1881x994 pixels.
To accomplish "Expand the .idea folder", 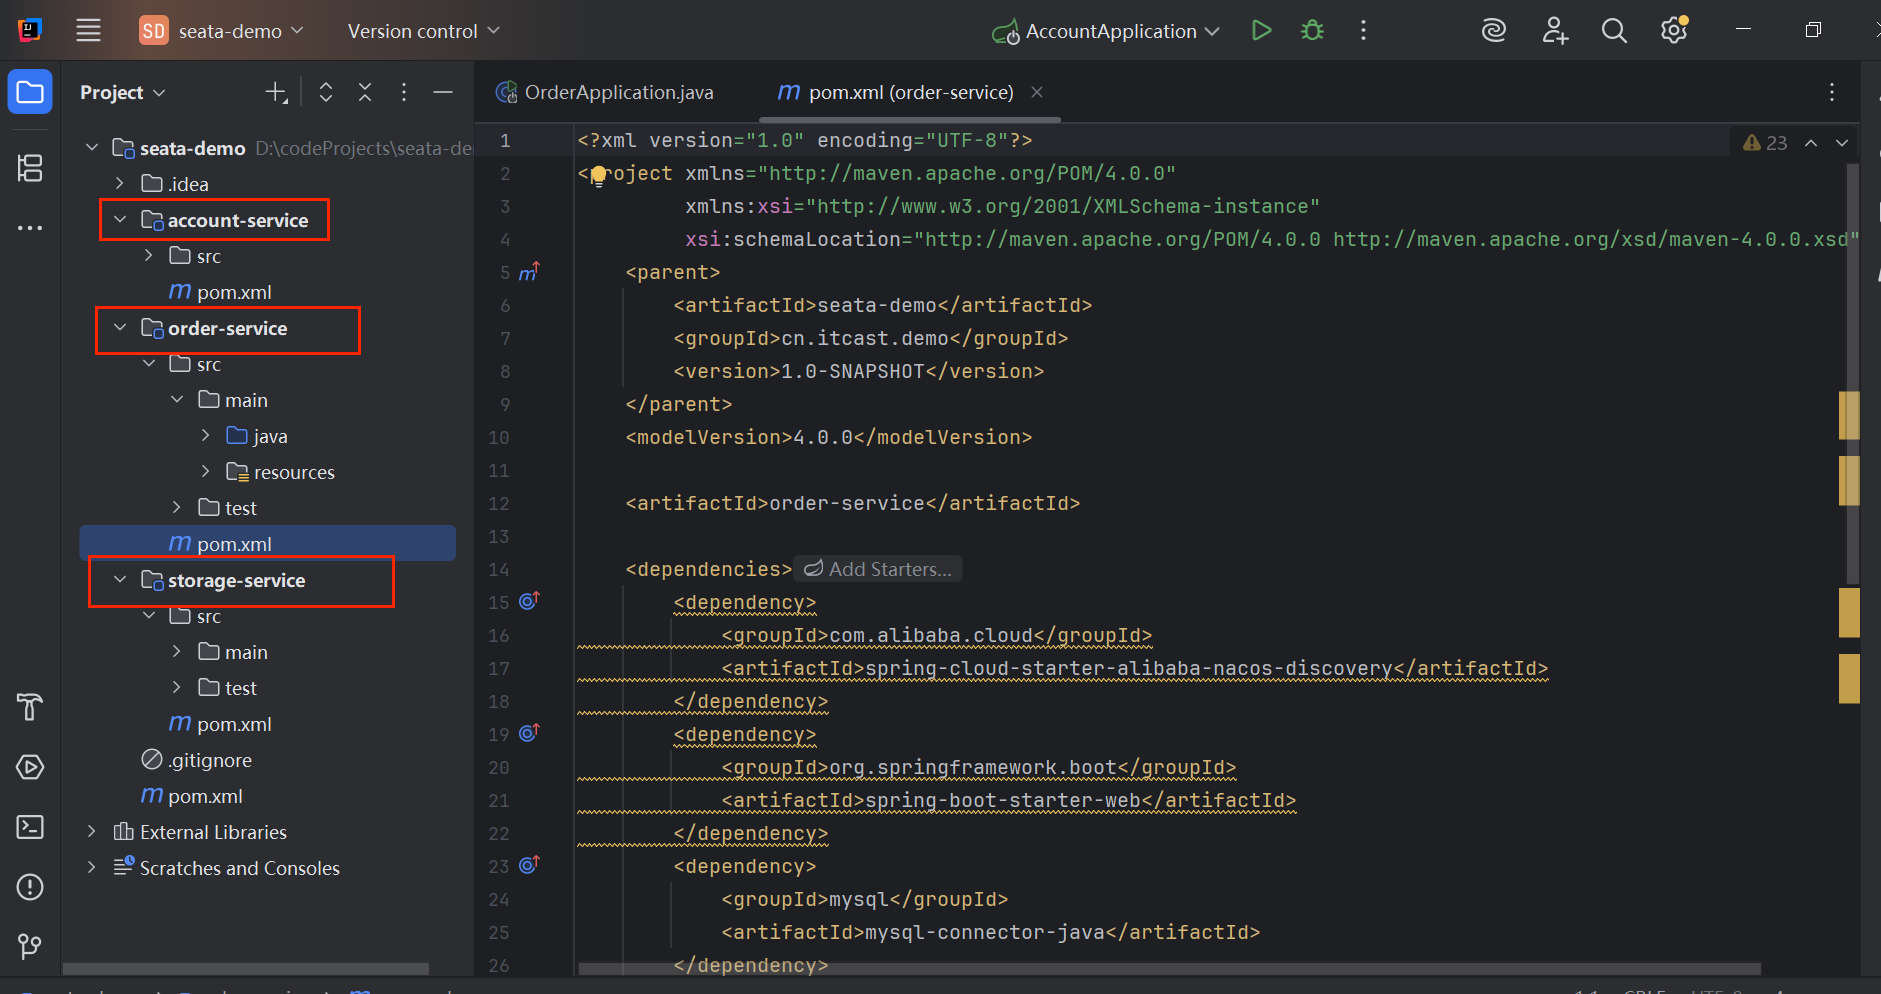I will coord(120,184).
